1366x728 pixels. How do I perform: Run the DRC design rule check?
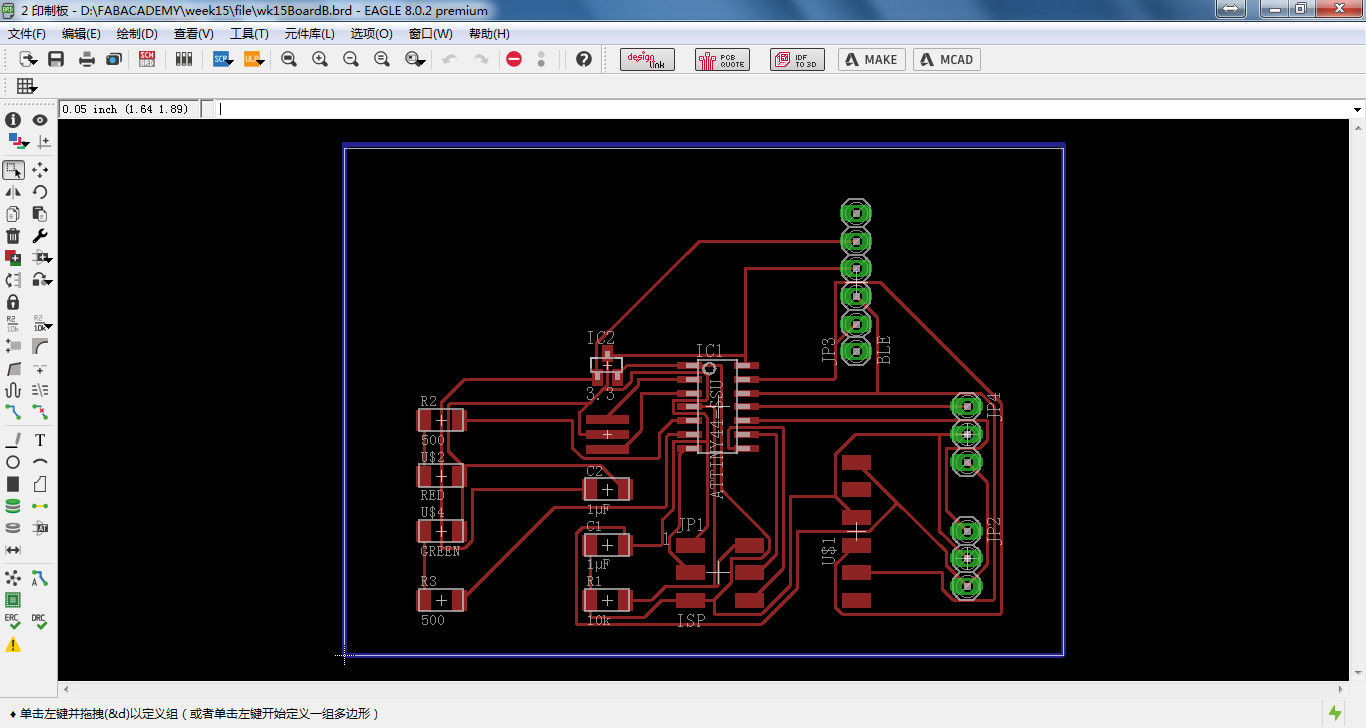40,622
